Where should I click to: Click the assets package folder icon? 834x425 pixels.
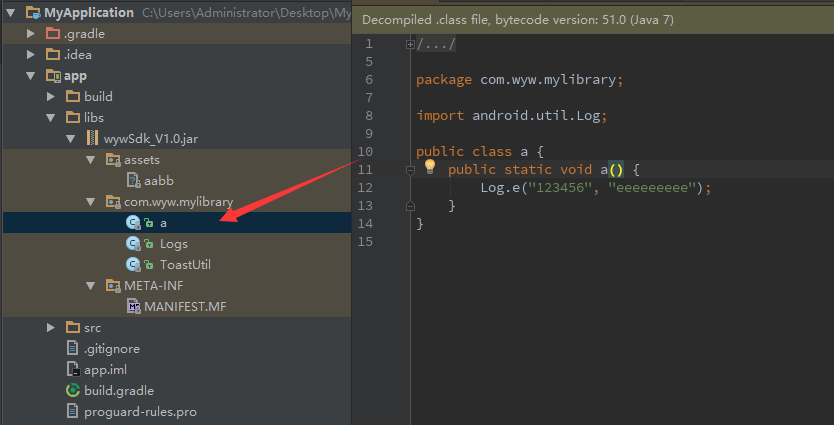[113, 160]
